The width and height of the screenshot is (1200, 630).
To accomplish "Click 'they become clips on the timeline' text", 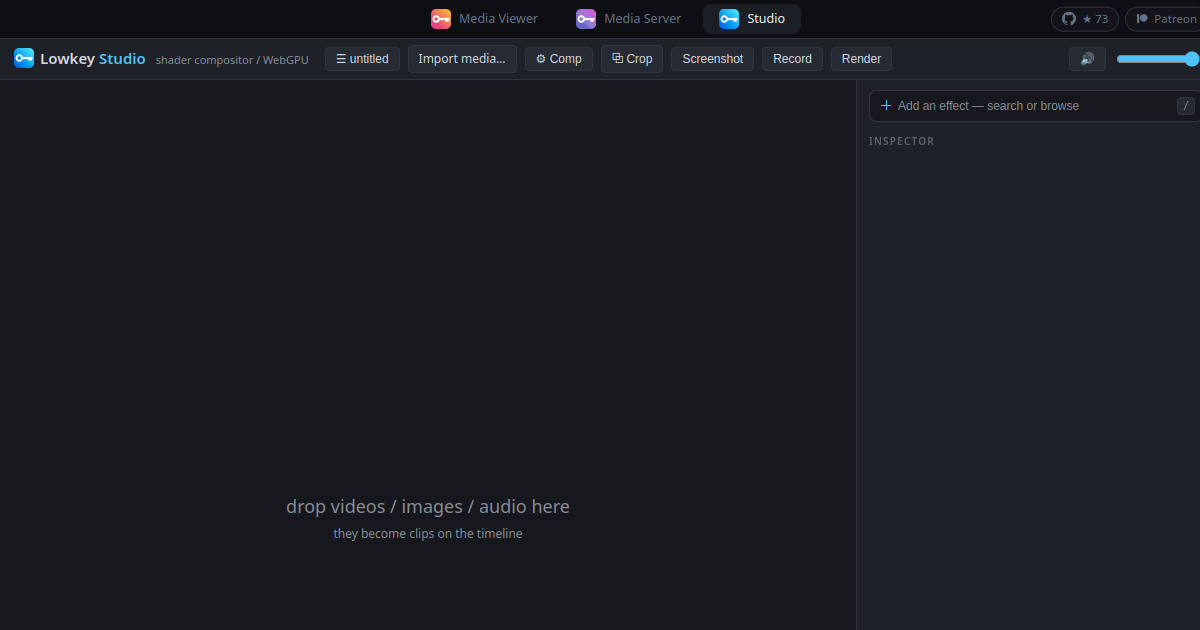I will point(428,534).
